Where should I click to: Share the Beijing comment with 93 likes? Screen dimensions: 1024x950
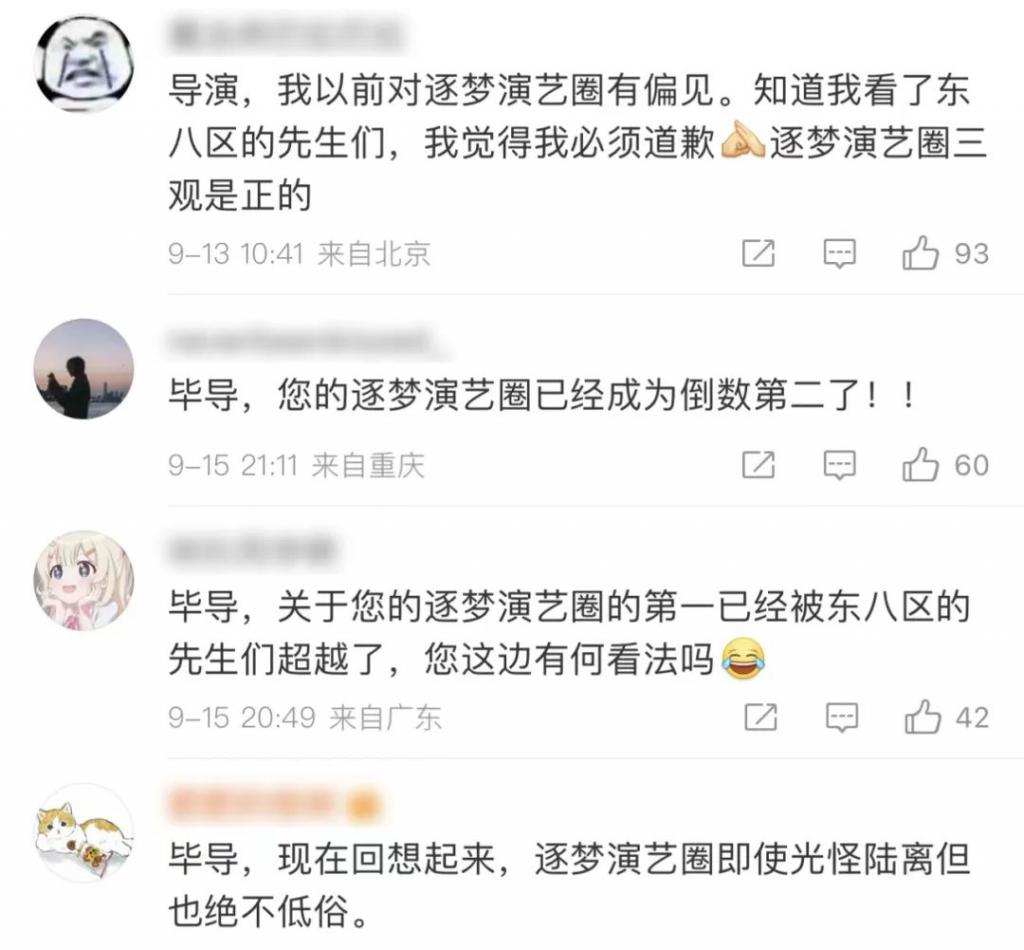point(758,253)
